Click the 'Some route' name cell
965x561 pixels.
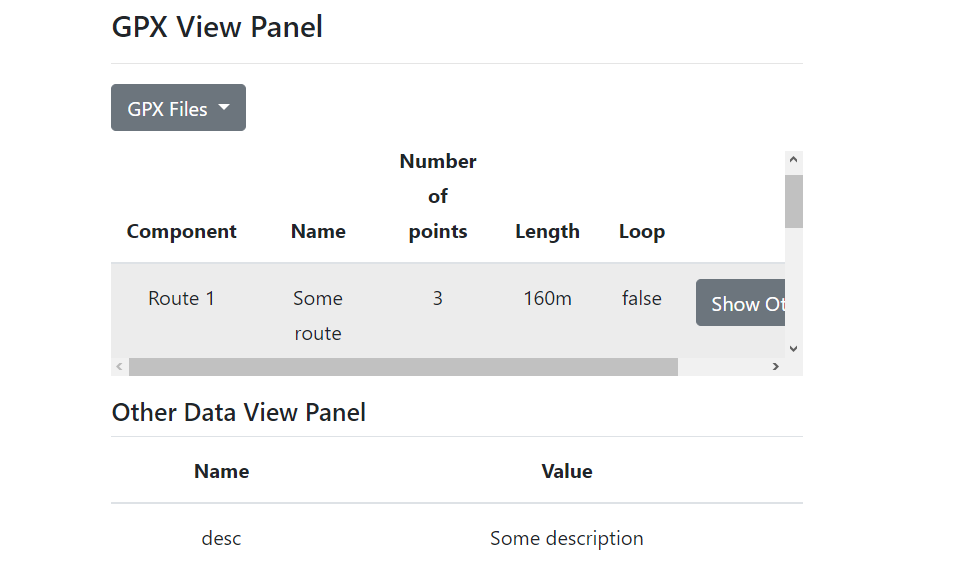coord(318,315)
